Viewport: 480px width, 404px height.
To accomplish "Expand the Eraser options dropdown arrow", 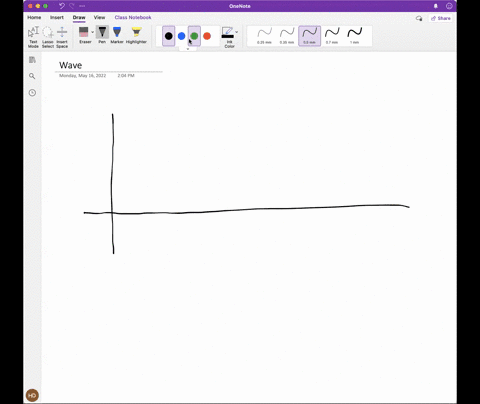I will coord(93,32).
